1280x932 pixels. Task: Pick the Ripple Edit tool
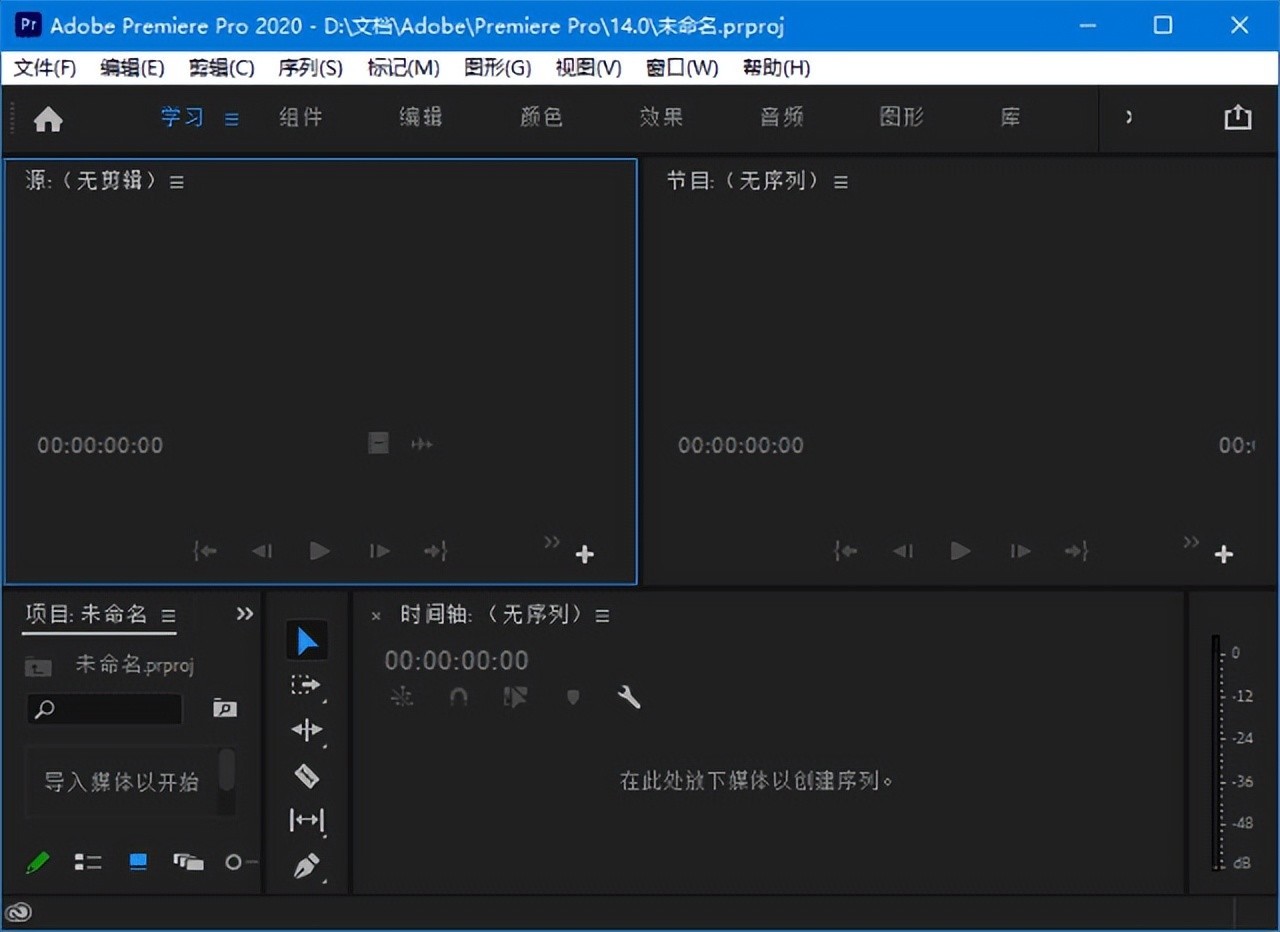(306, 730)
